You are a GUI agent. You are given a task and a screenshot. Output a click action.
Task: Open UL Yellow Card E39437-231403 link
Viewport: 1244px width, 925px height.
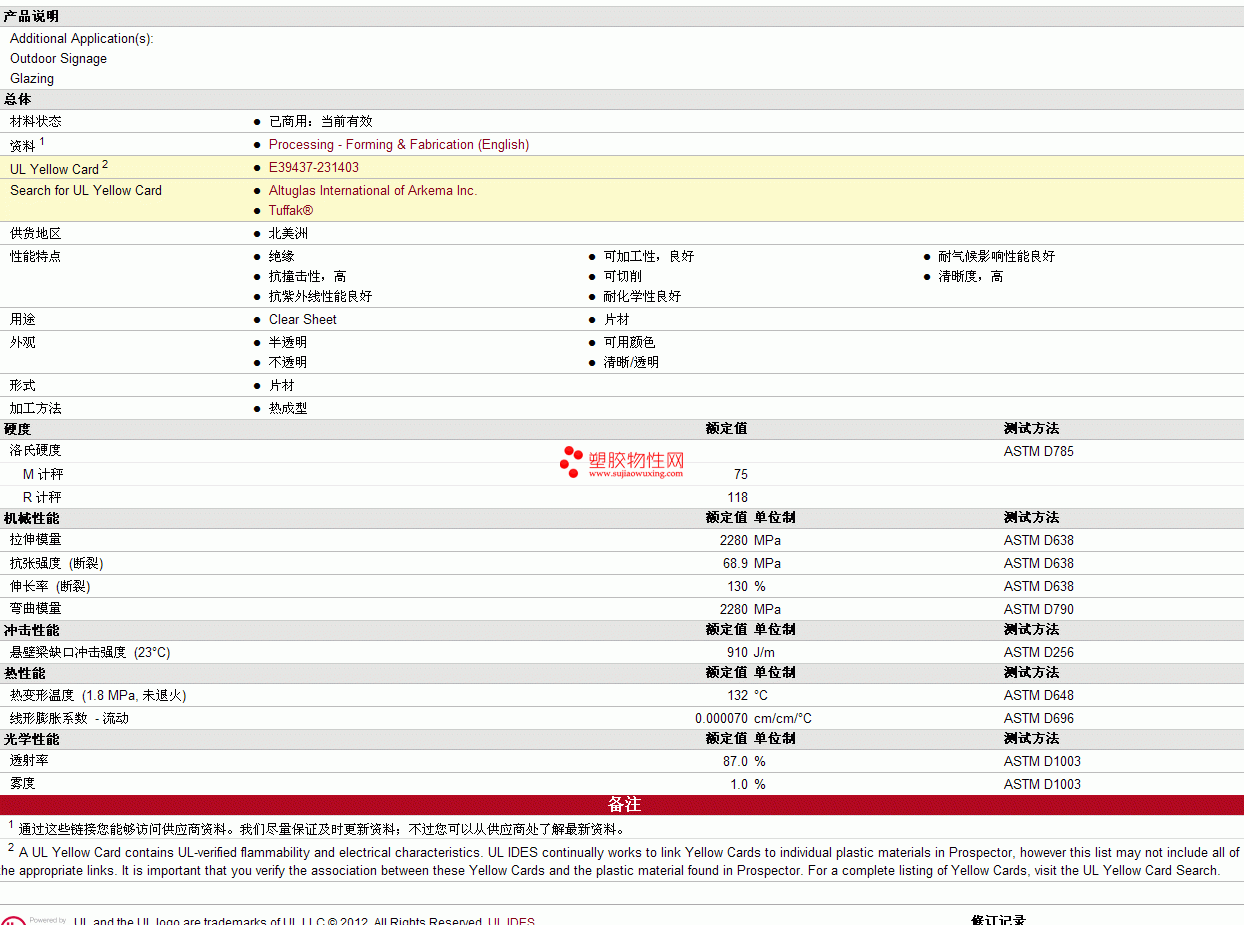point(313,168)
